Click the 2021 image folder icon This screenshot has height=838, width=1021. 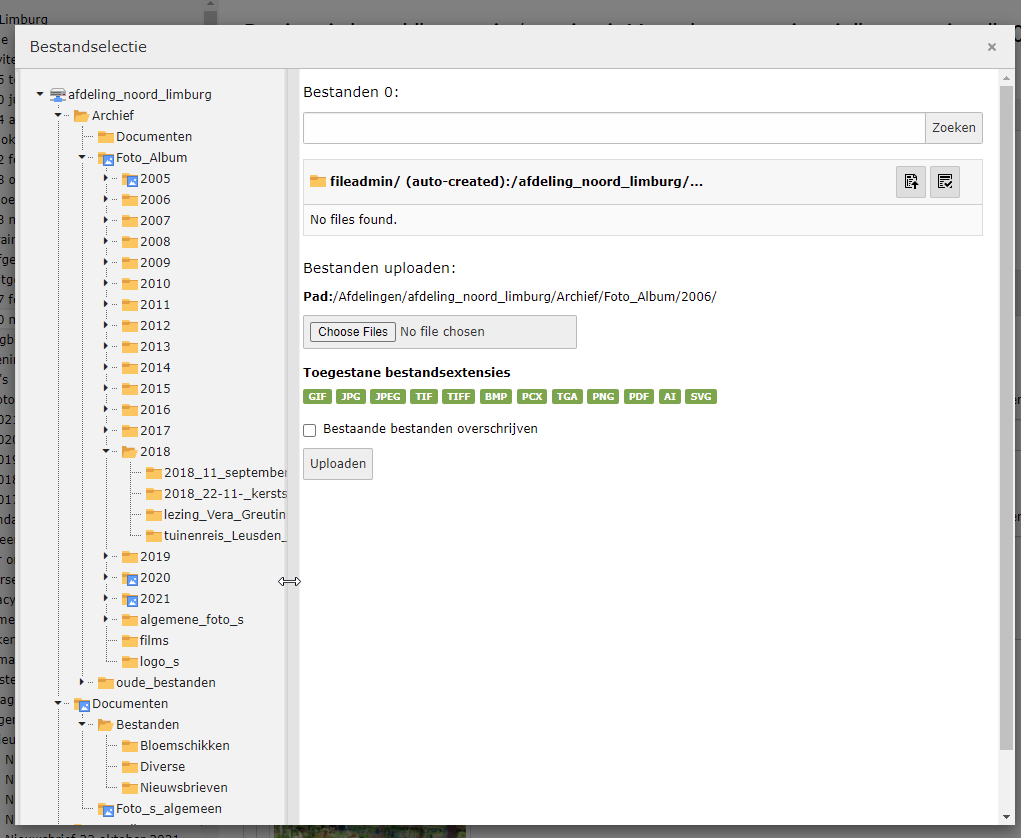(130, 599)
